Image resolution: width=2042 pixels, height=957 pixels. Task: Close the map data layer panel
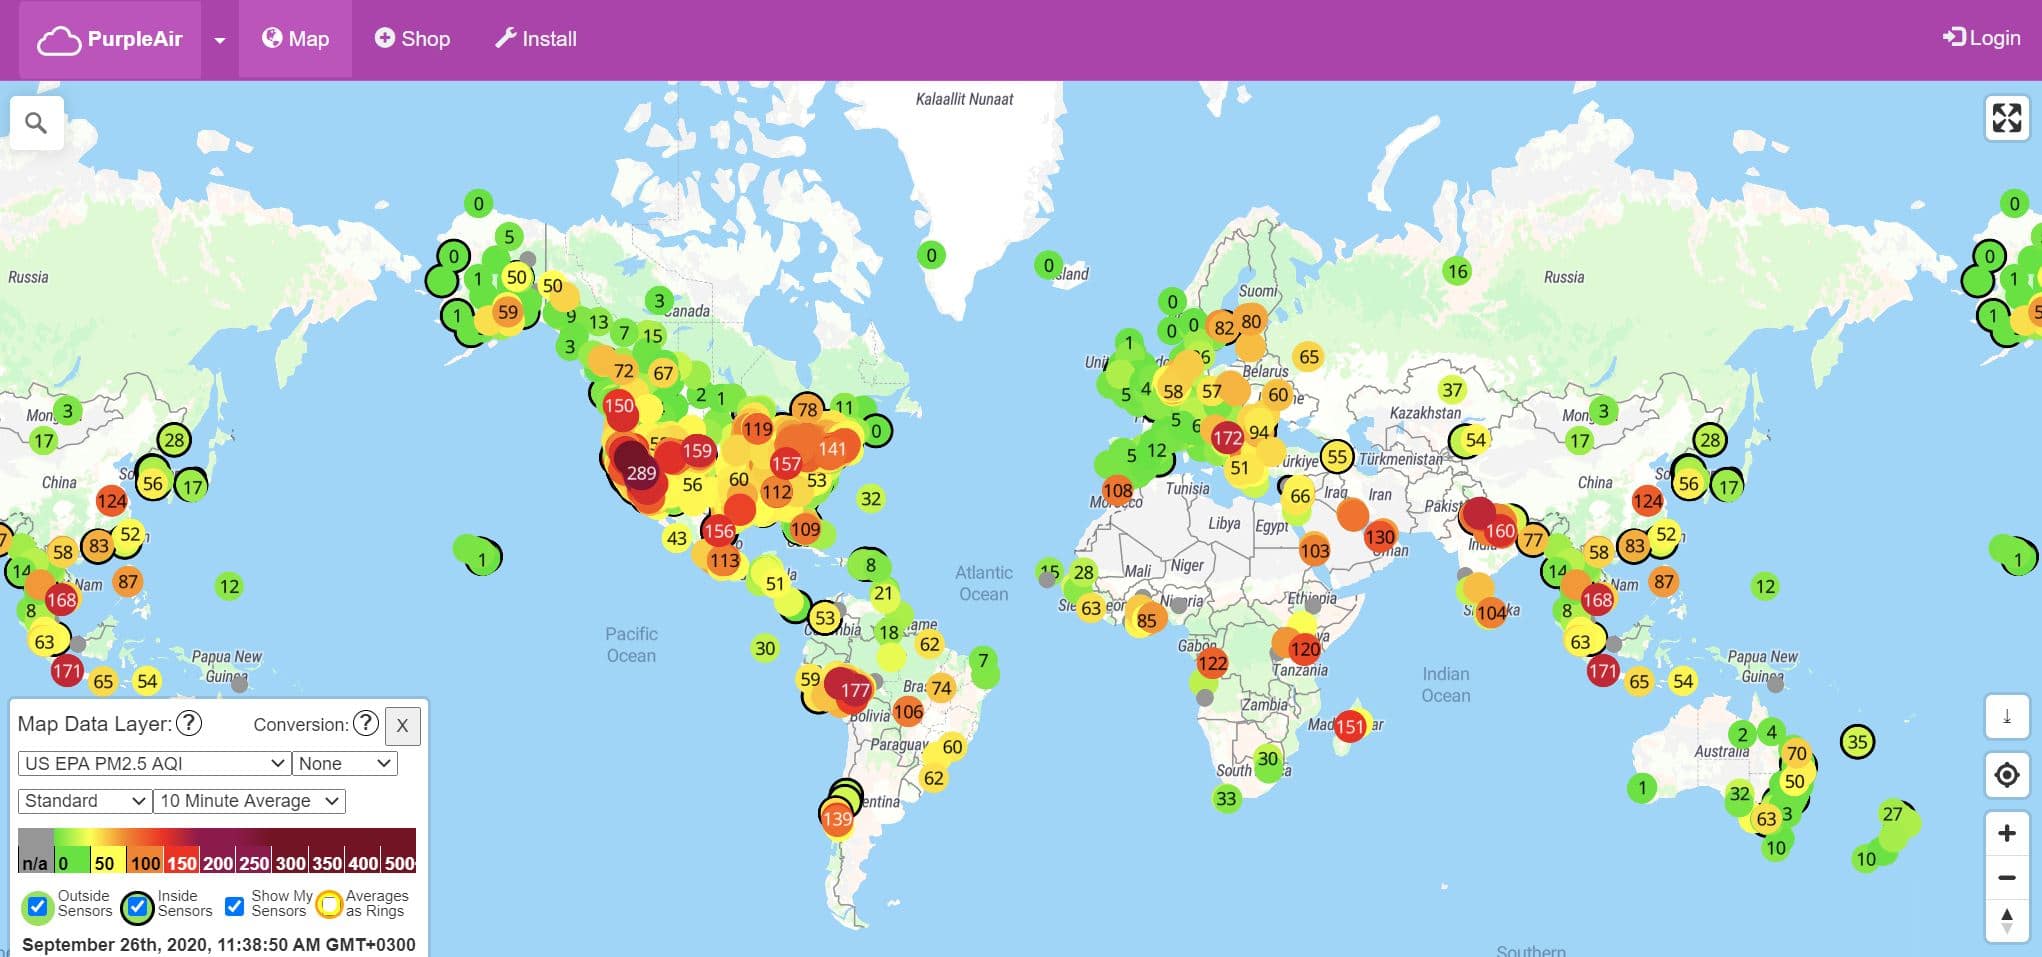click(402, 725)
